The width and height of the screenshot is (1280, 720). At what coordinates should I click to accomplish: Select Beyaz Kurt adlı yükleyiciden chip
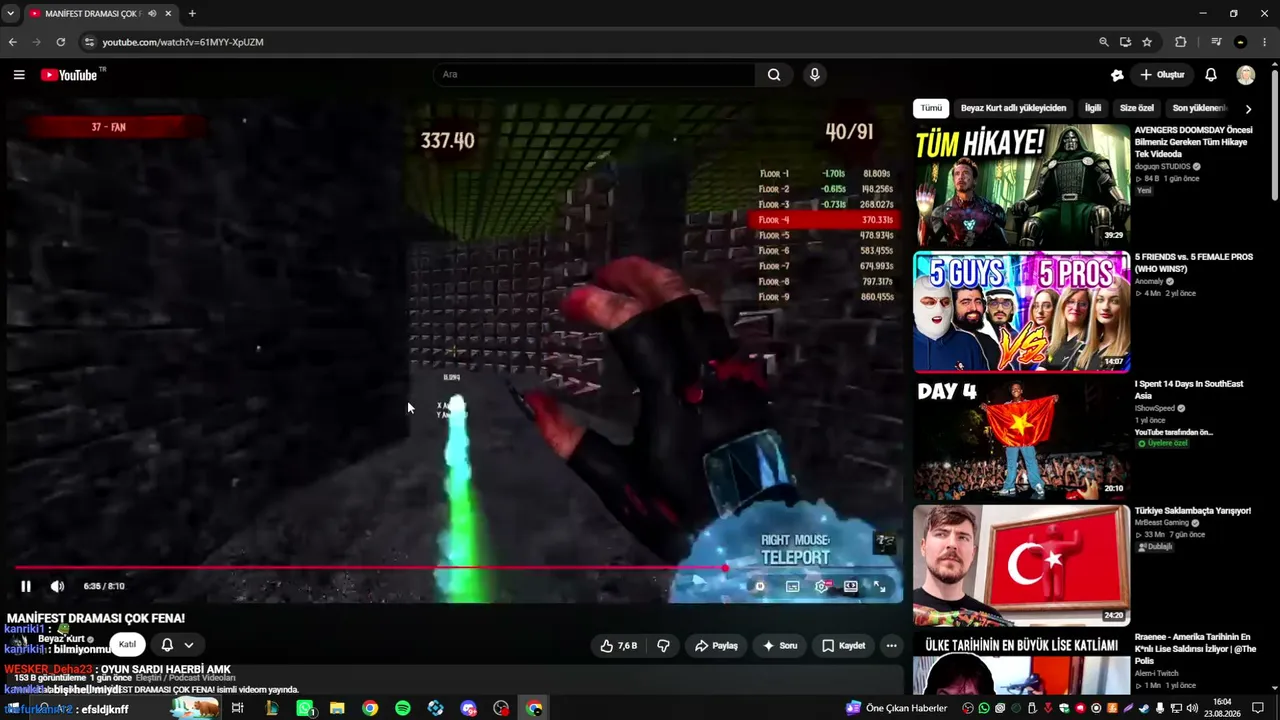tap(1013, 108)
